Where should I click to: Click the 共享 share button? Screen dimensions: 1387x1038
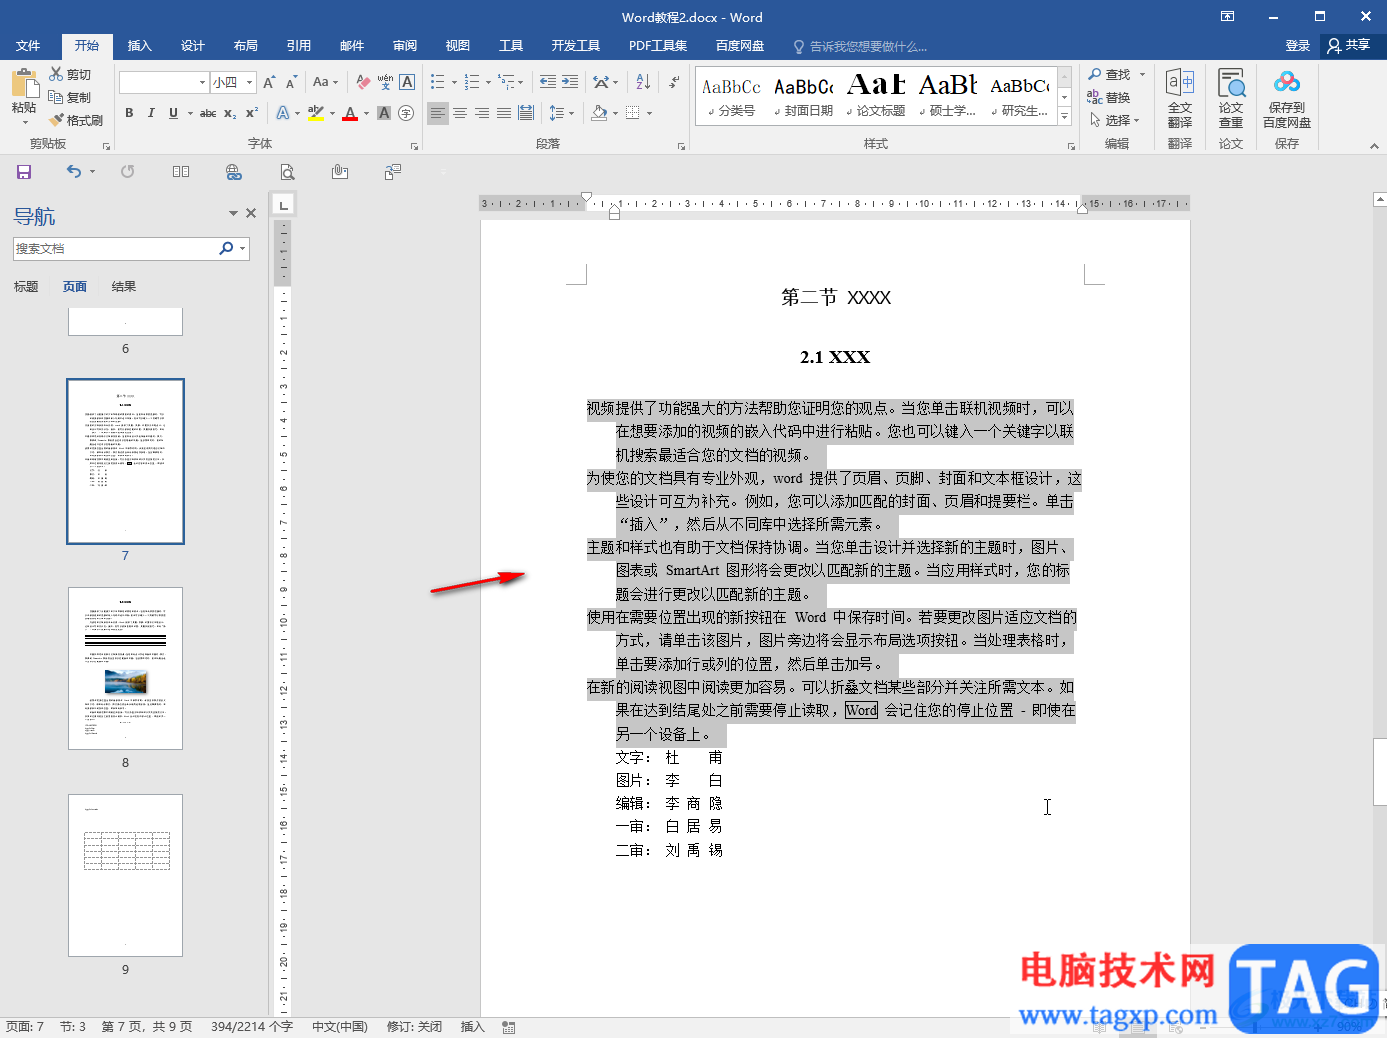1349,46
